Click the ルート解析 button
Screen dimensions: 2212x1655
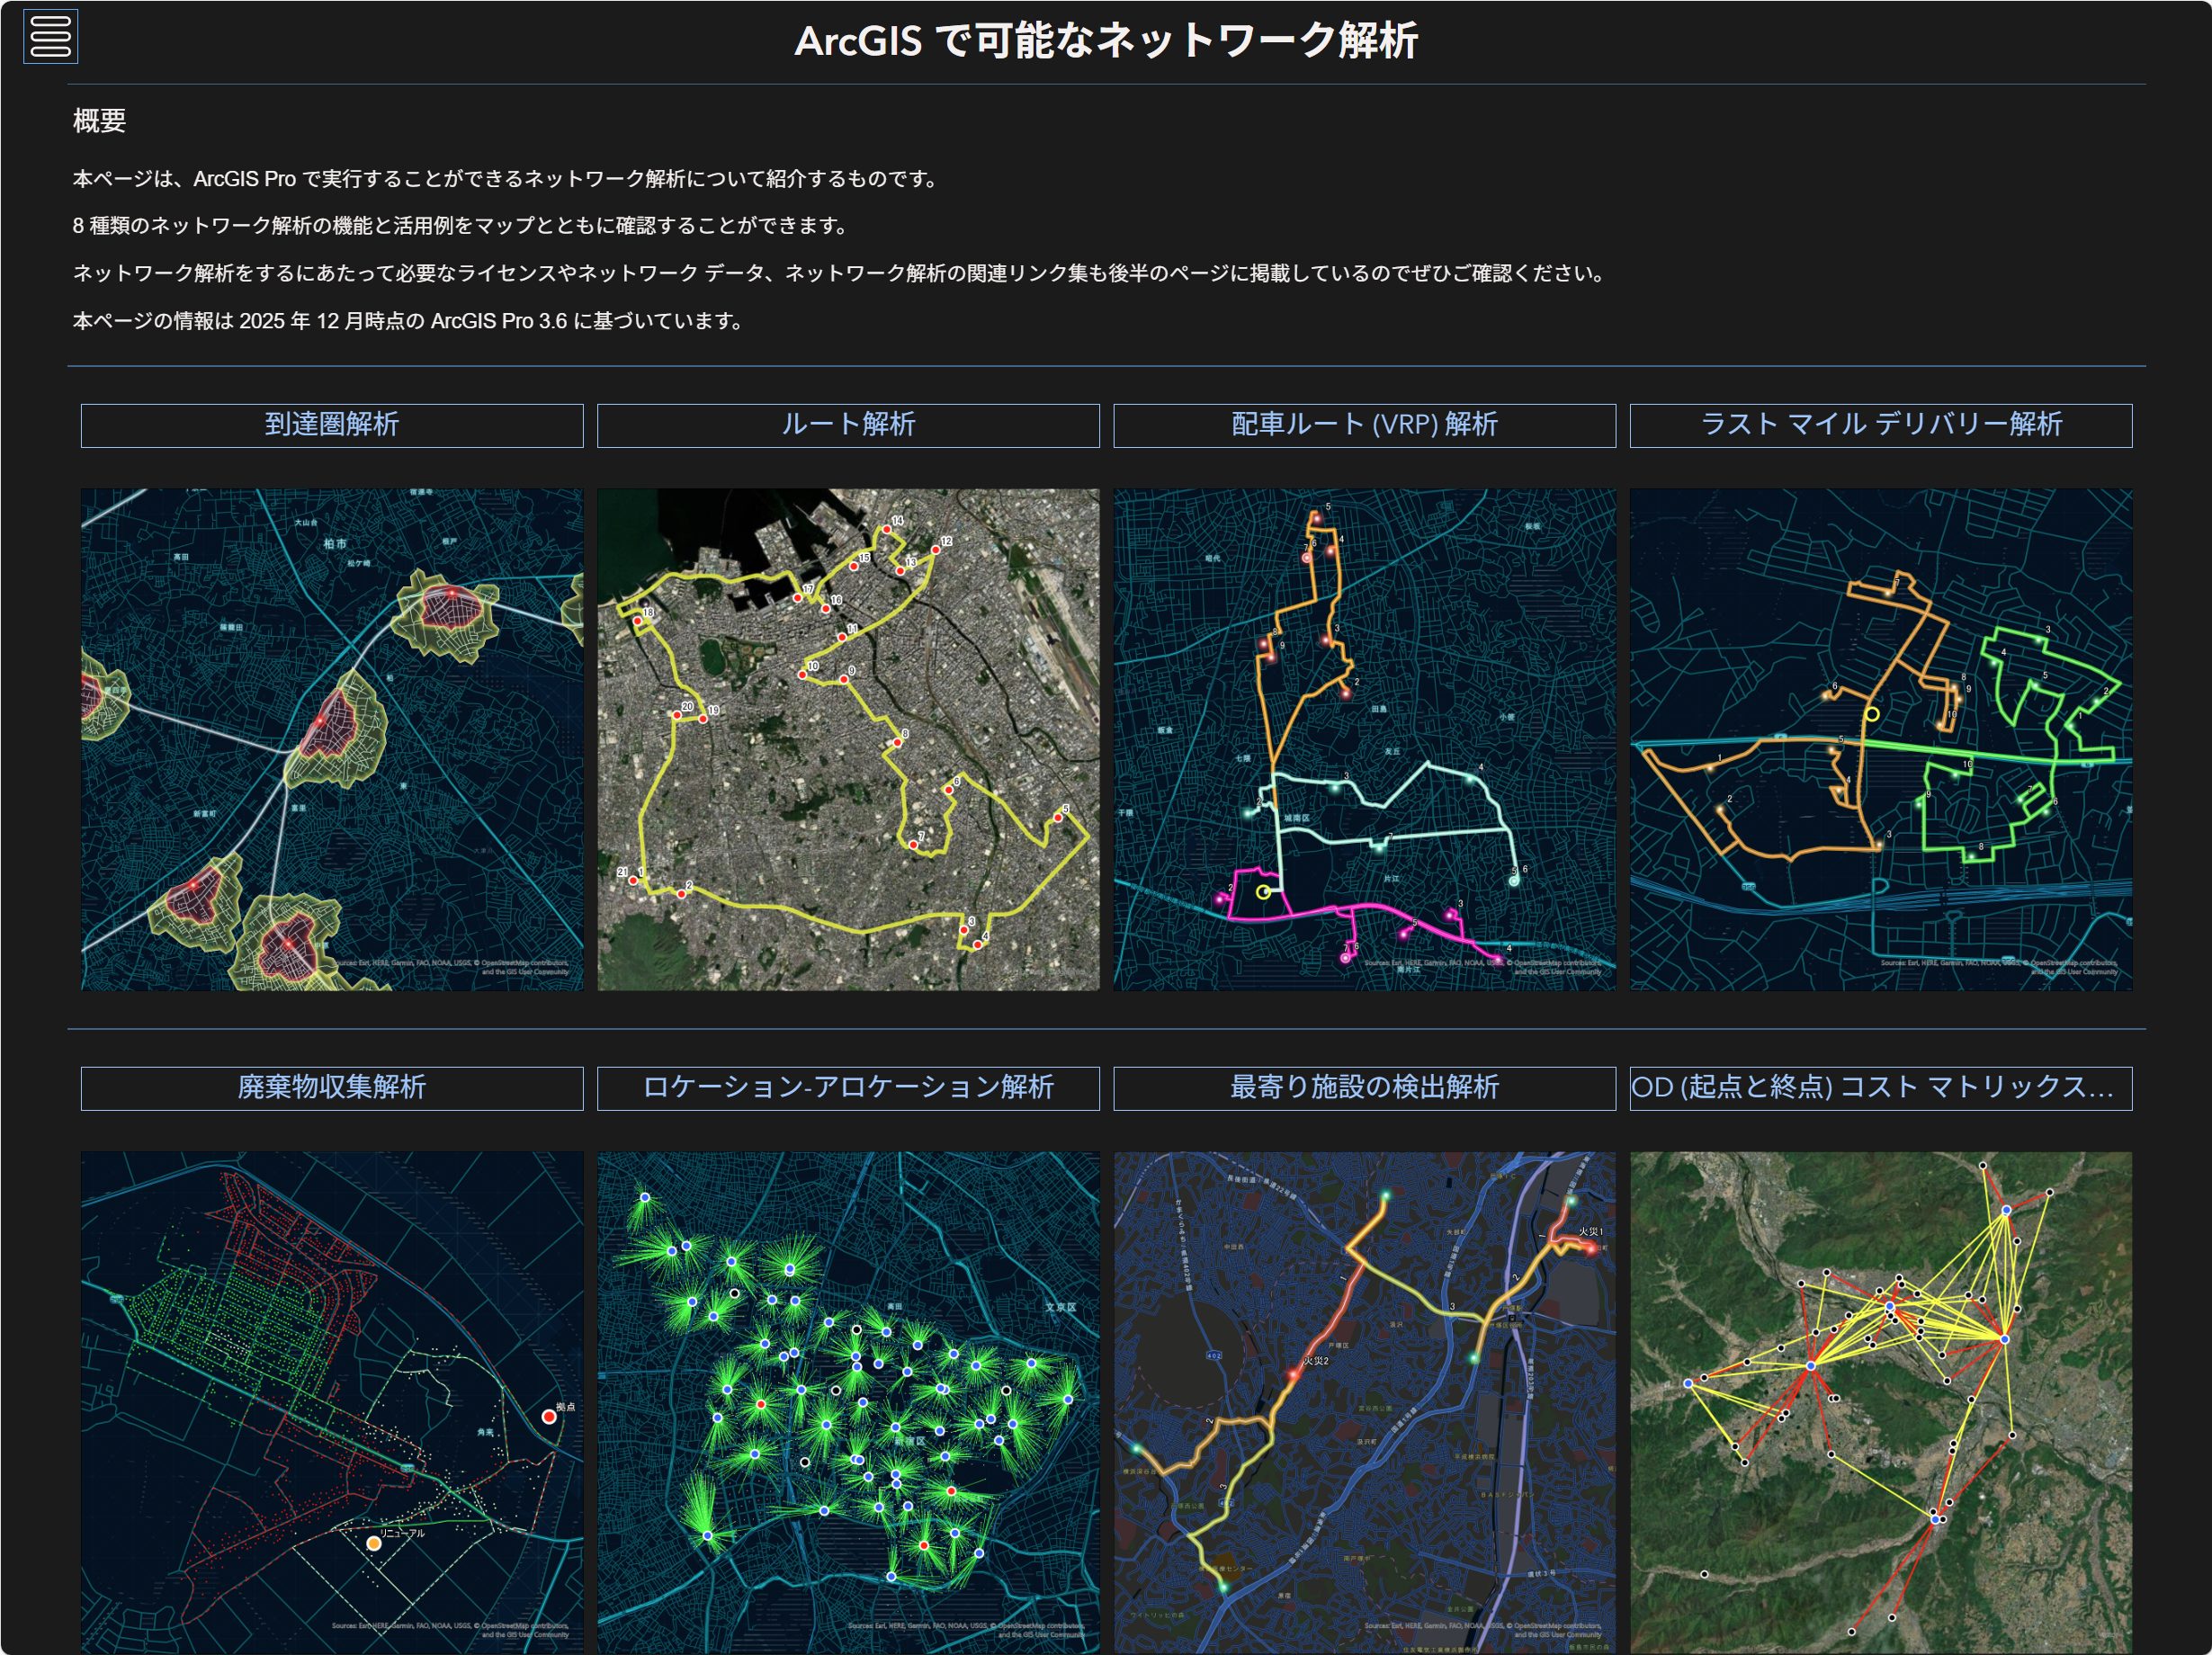tap(848, 425)
